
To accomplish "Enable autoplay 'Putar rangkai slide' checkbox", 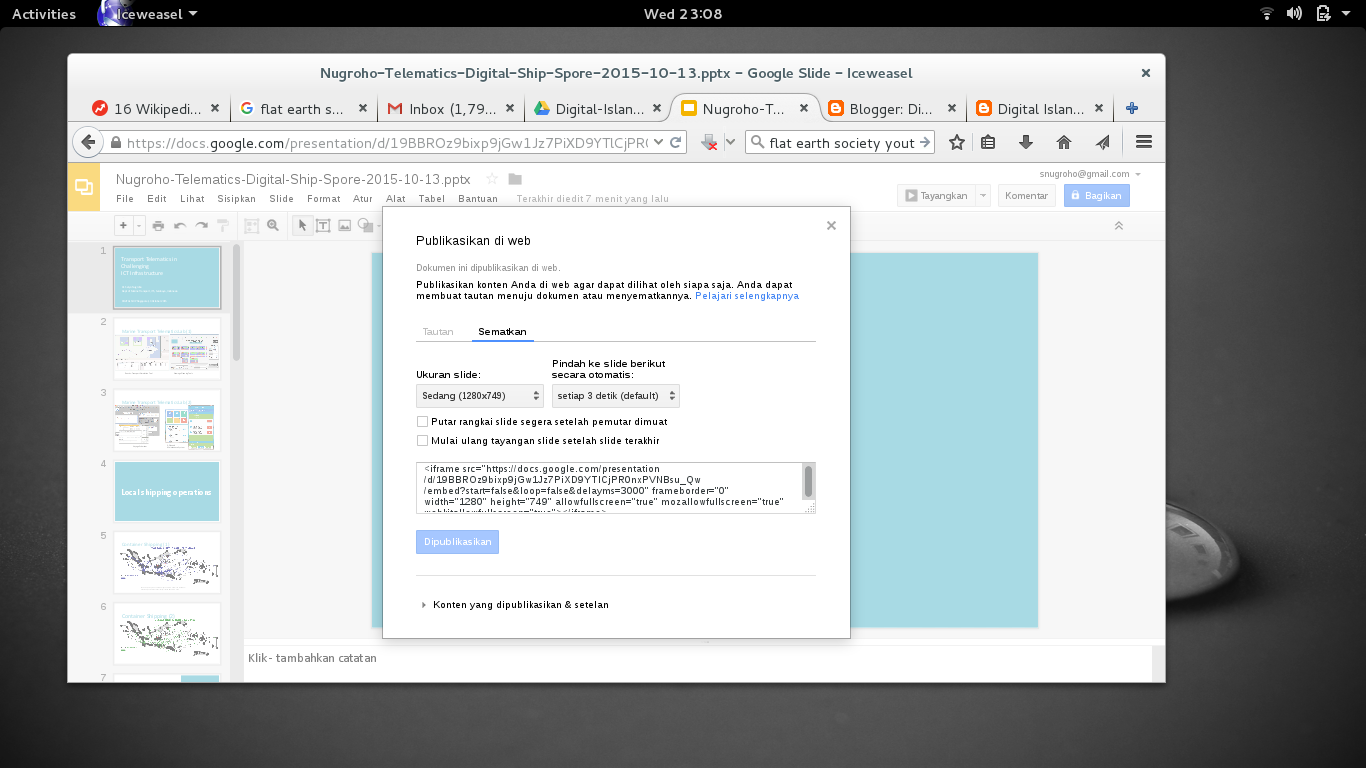I will [422, 422].
